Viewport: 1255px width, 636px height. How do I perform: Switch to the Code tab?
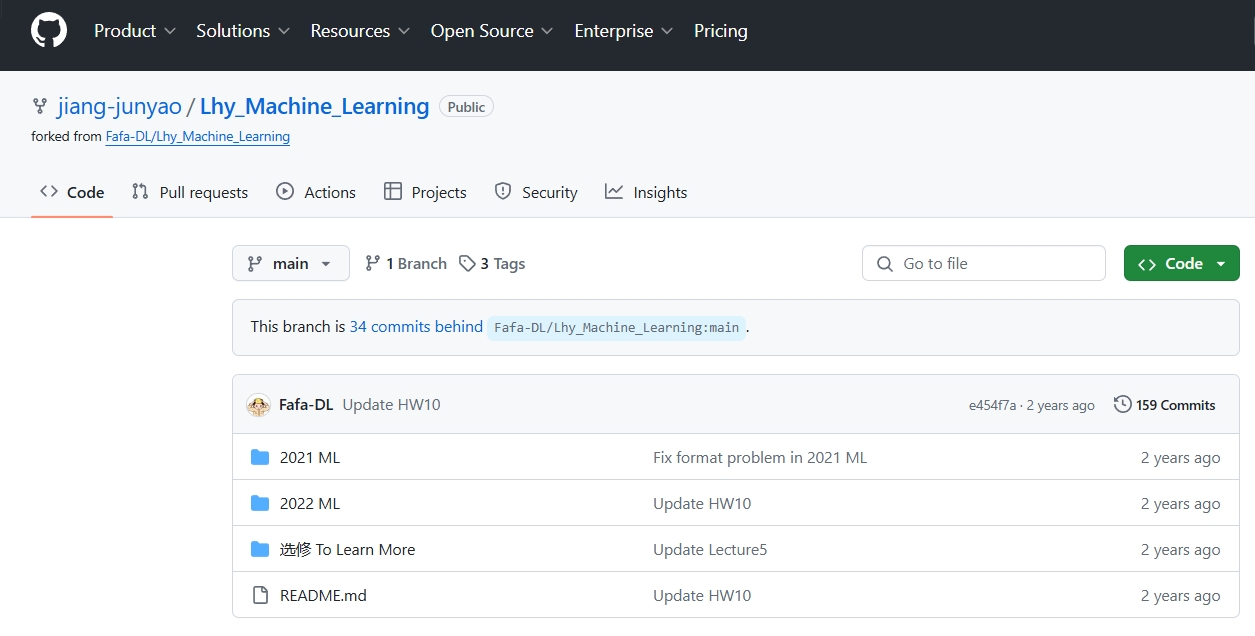pyautogui.click(x=72, y=192)
